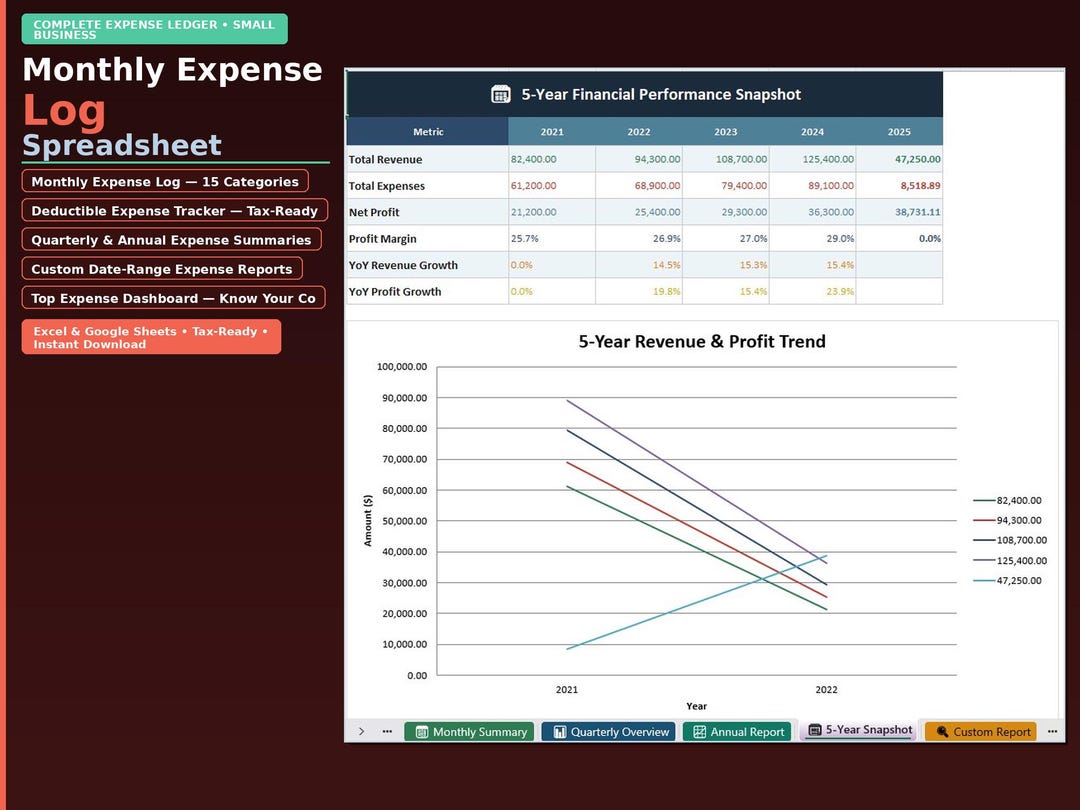Click the 82,400.00 legend entry
This screenshot has height=810, width=1080.
1008,501
